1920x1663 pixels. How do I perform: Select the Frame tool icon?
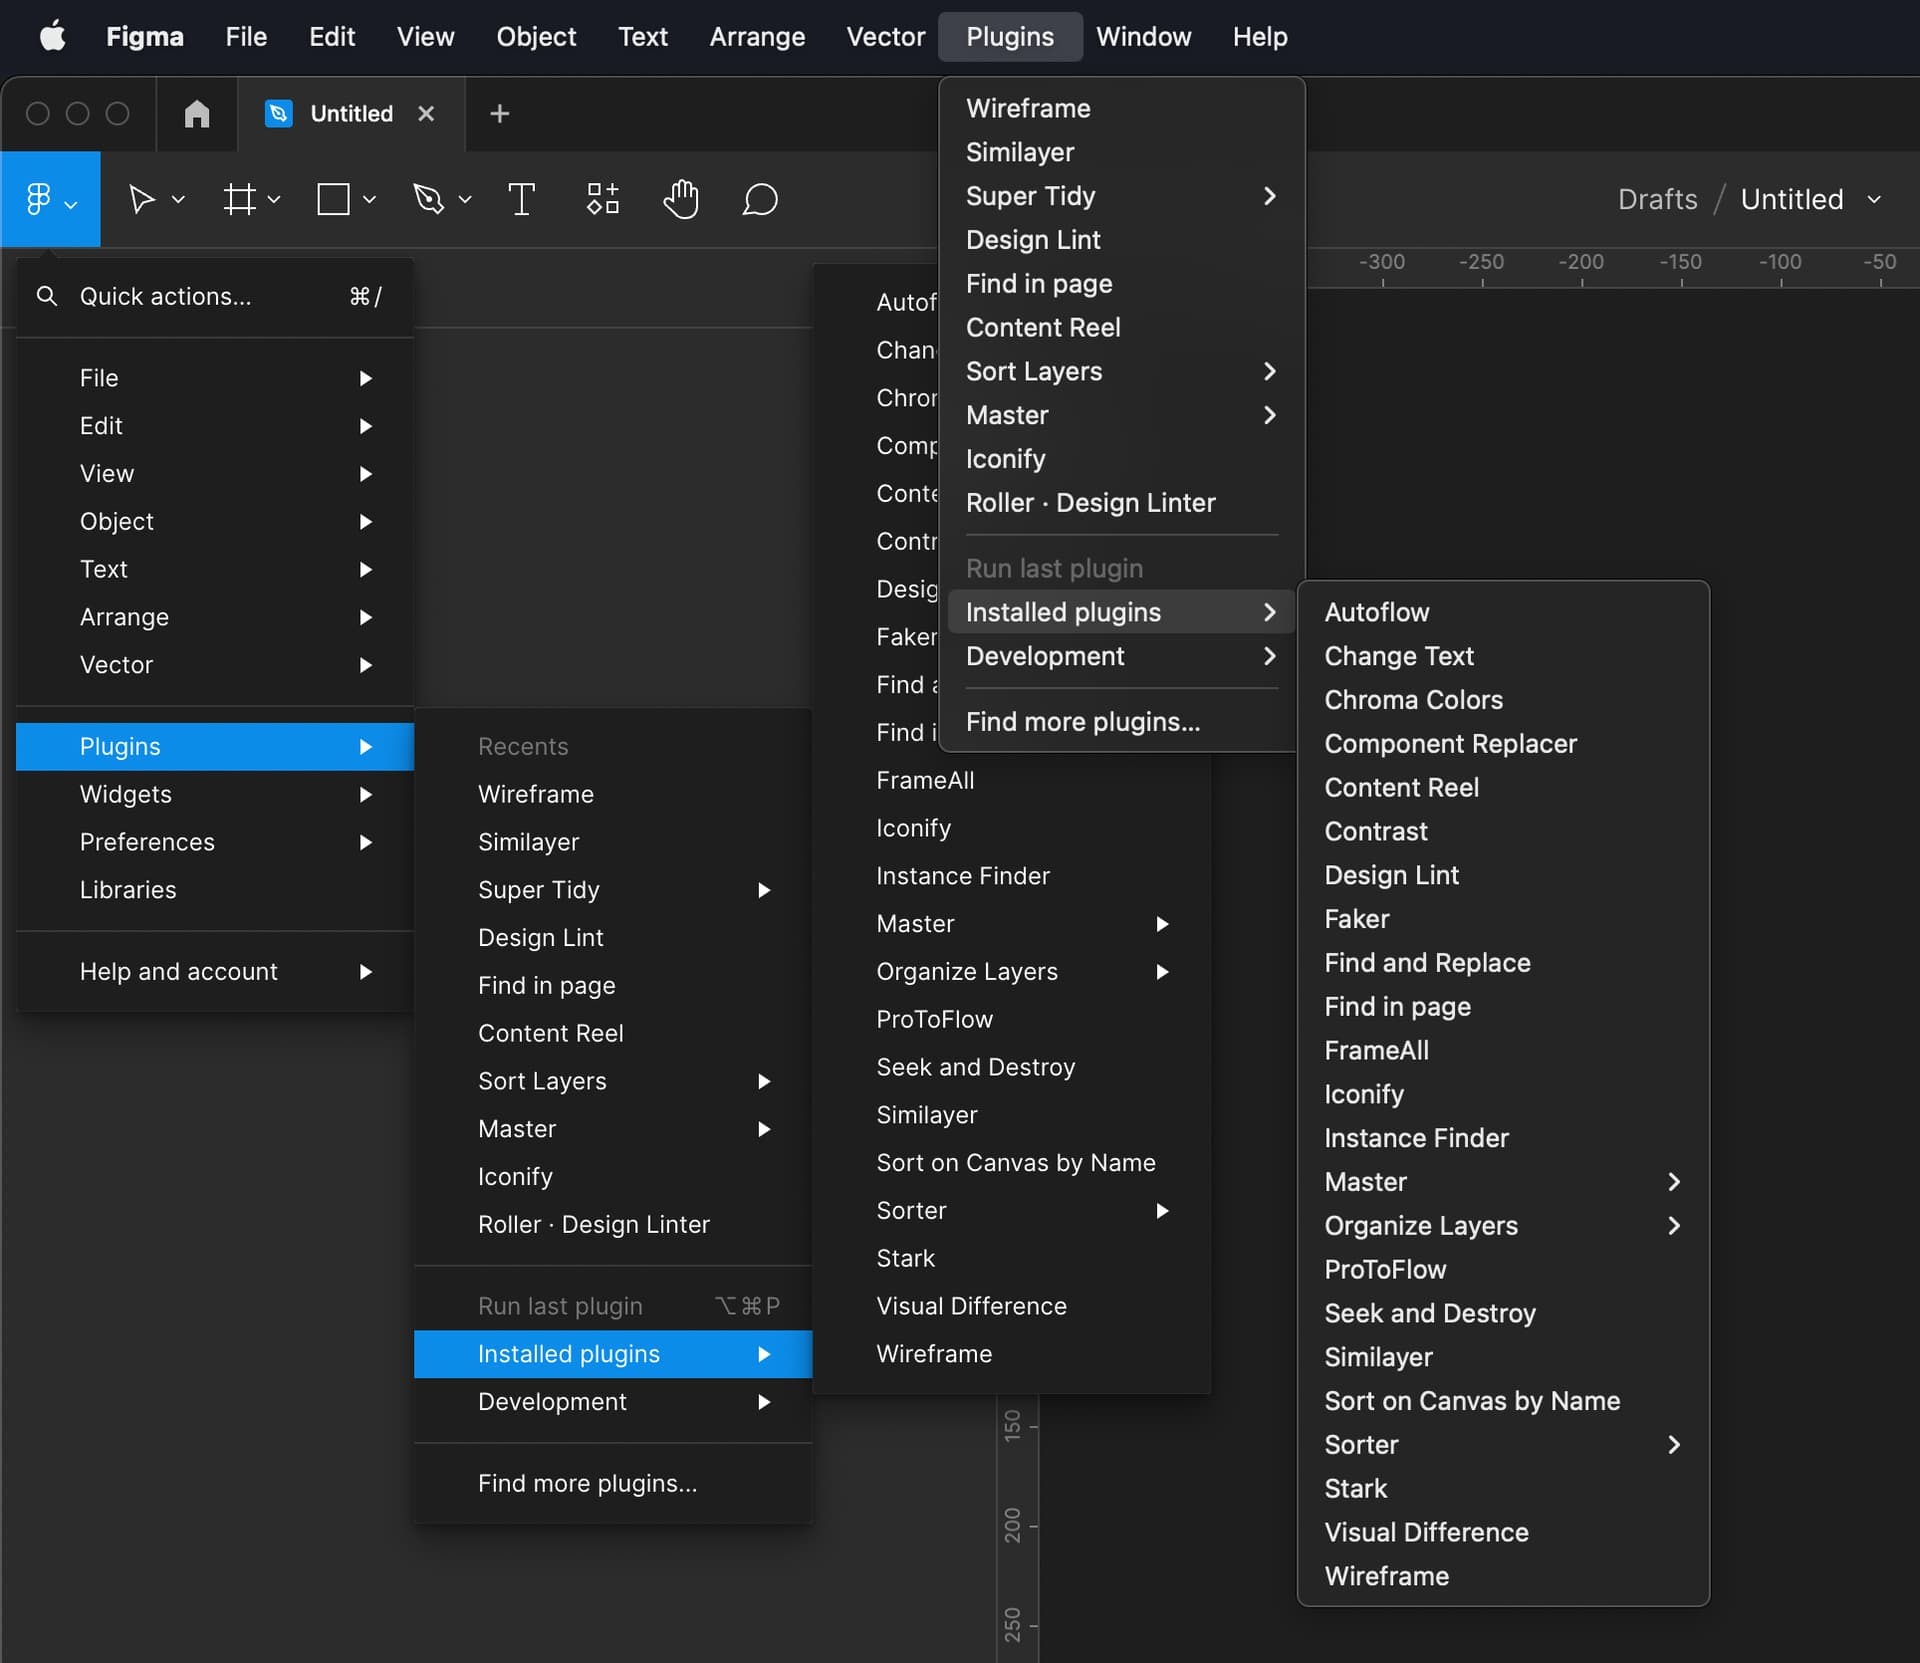(x=240, y=199)
